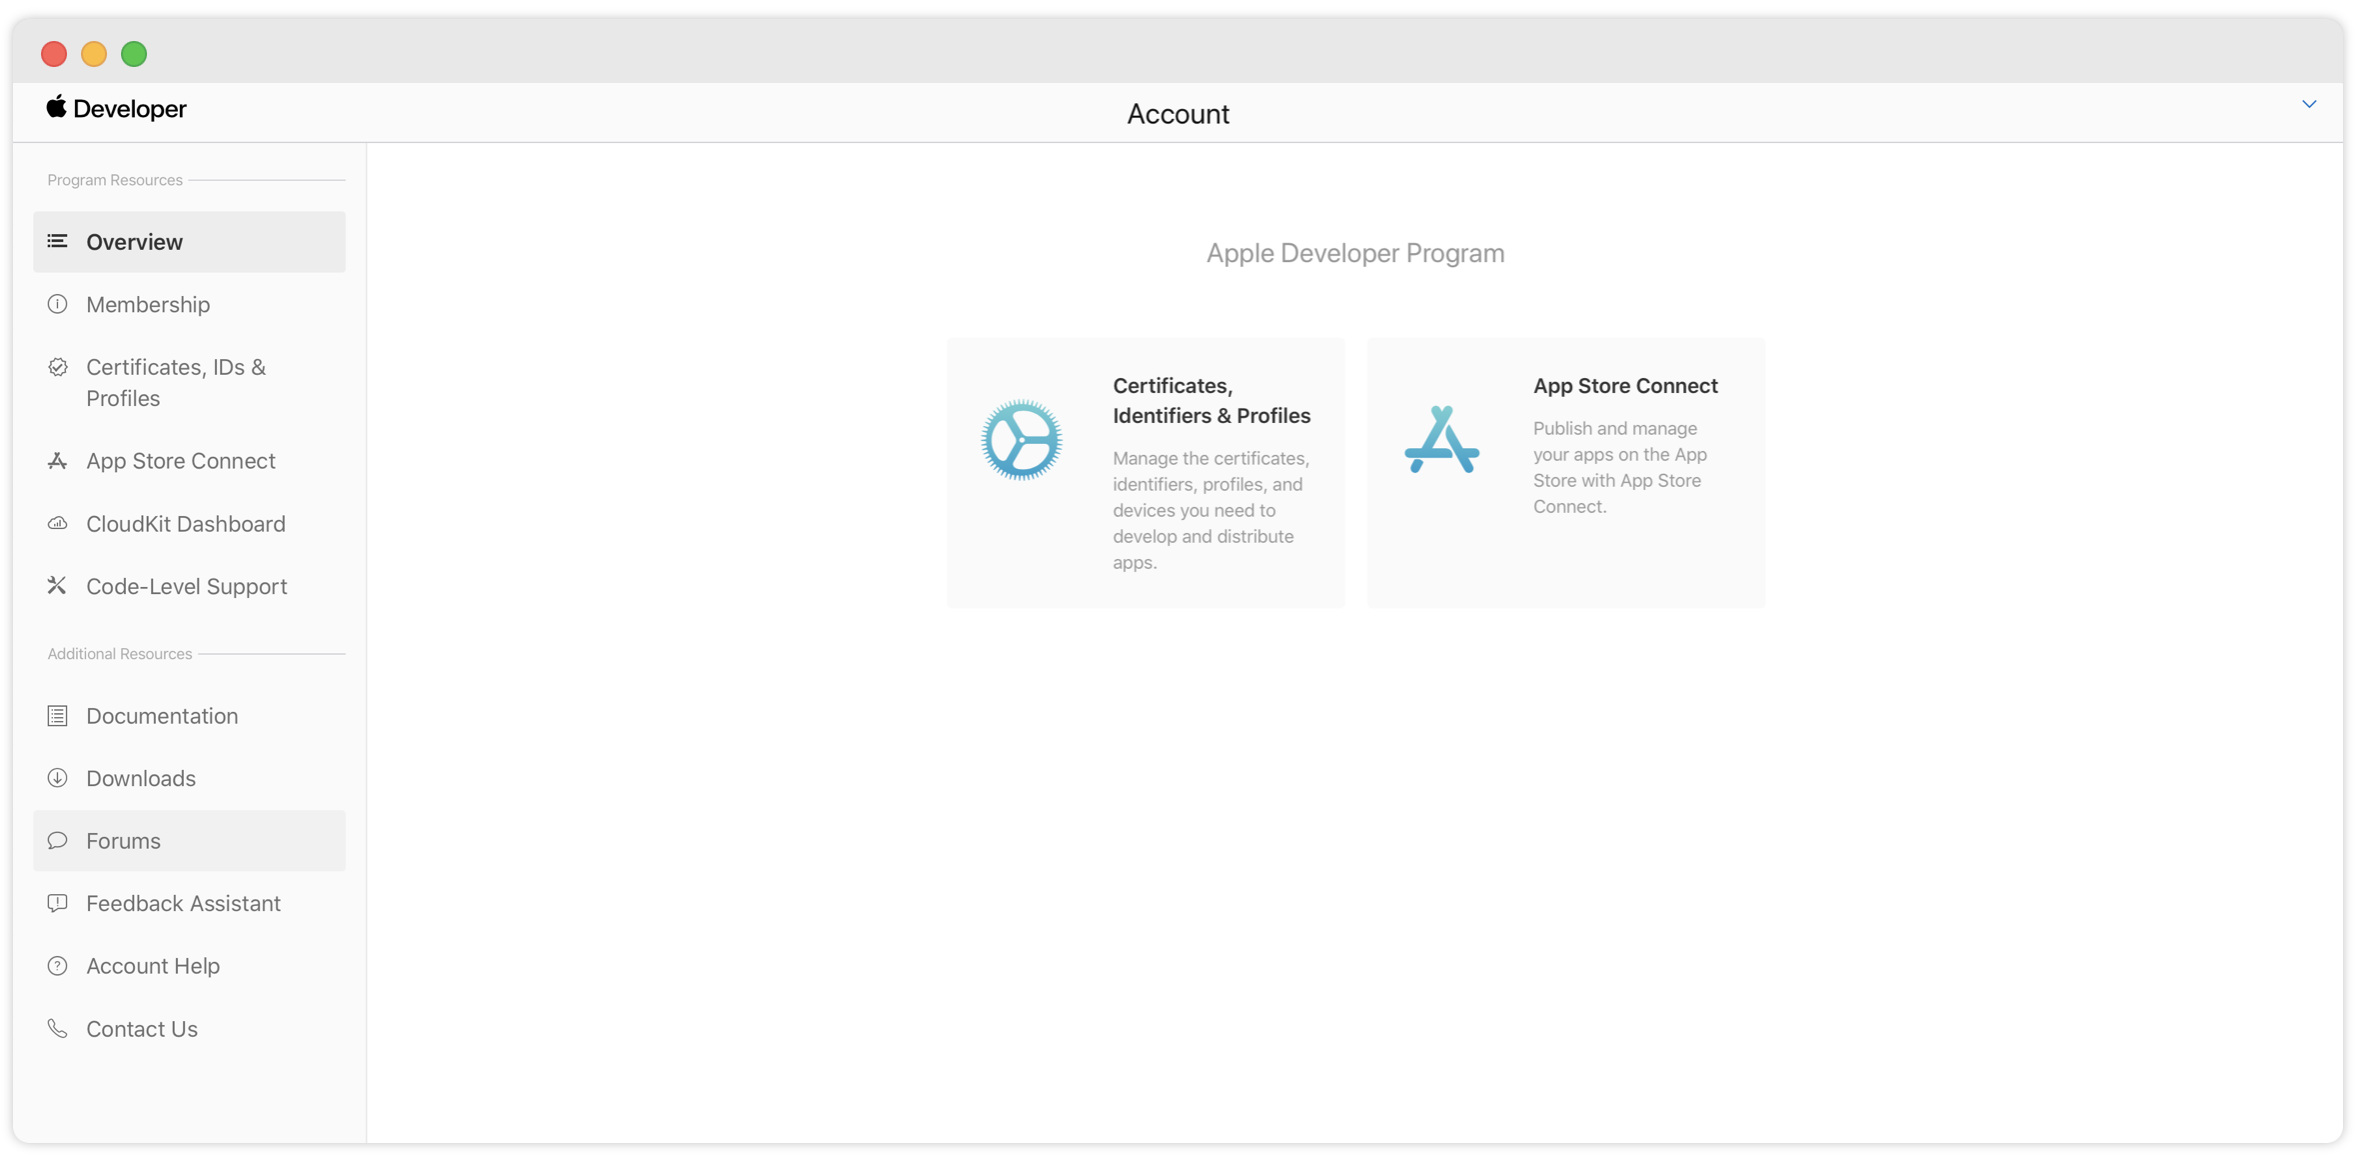Screen dimensions: 2360x1164
Task: Click the Code-Level Support tools icon
Action: point(57,586)
